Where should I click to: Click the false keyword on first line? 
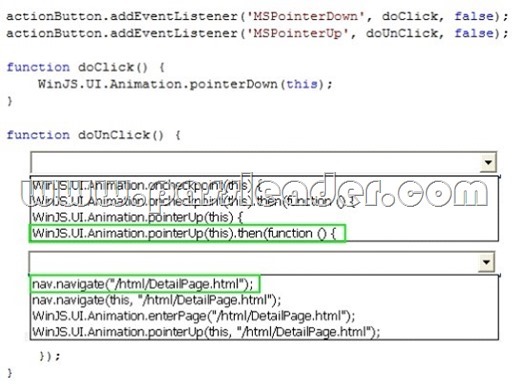(474, 16)
